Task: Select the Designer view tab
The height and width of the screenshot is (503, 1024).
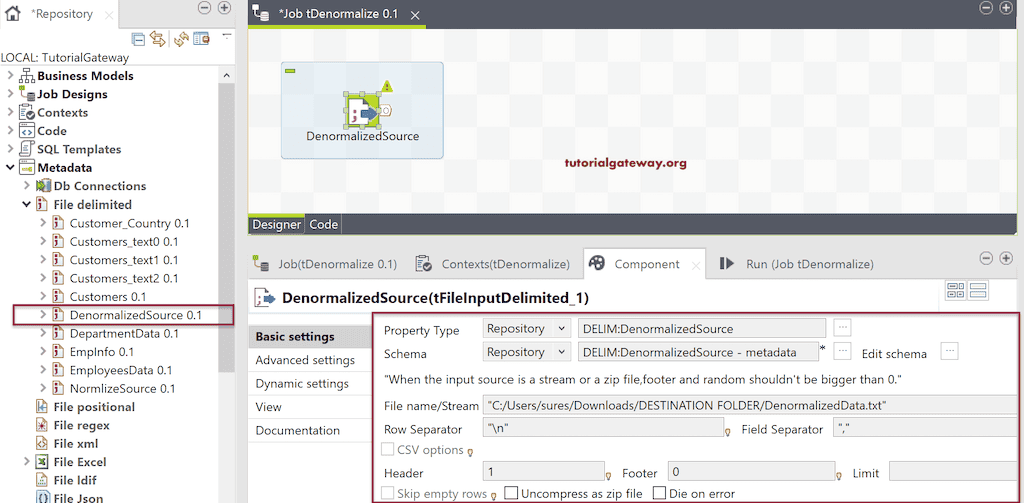Action: click(x=276, y=225)
